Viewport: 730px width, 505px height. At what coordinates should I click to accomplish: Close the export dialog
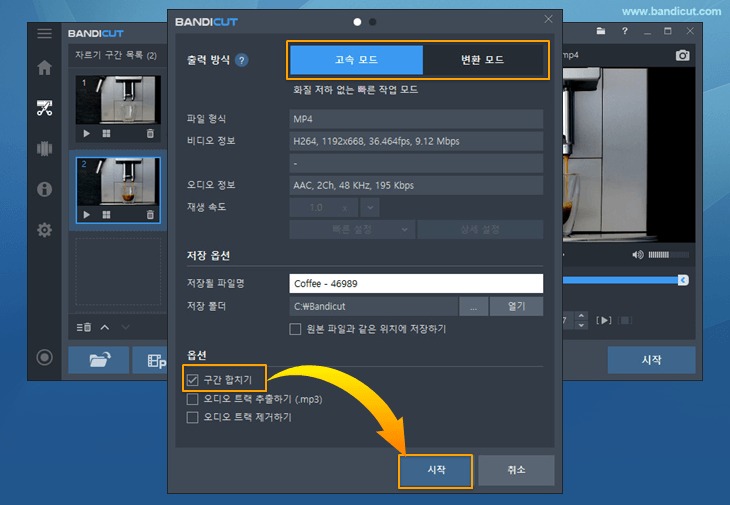(x=548, y=19)
